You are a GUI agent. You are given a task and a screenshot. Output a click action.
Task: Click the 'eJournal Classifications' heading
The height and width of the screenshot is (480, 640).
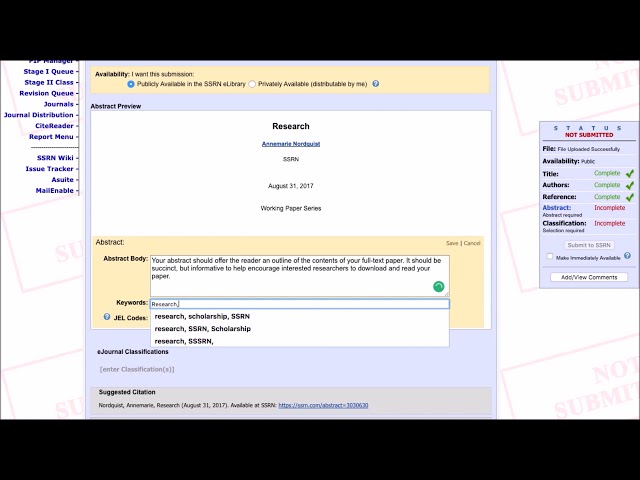coord(133,351)
